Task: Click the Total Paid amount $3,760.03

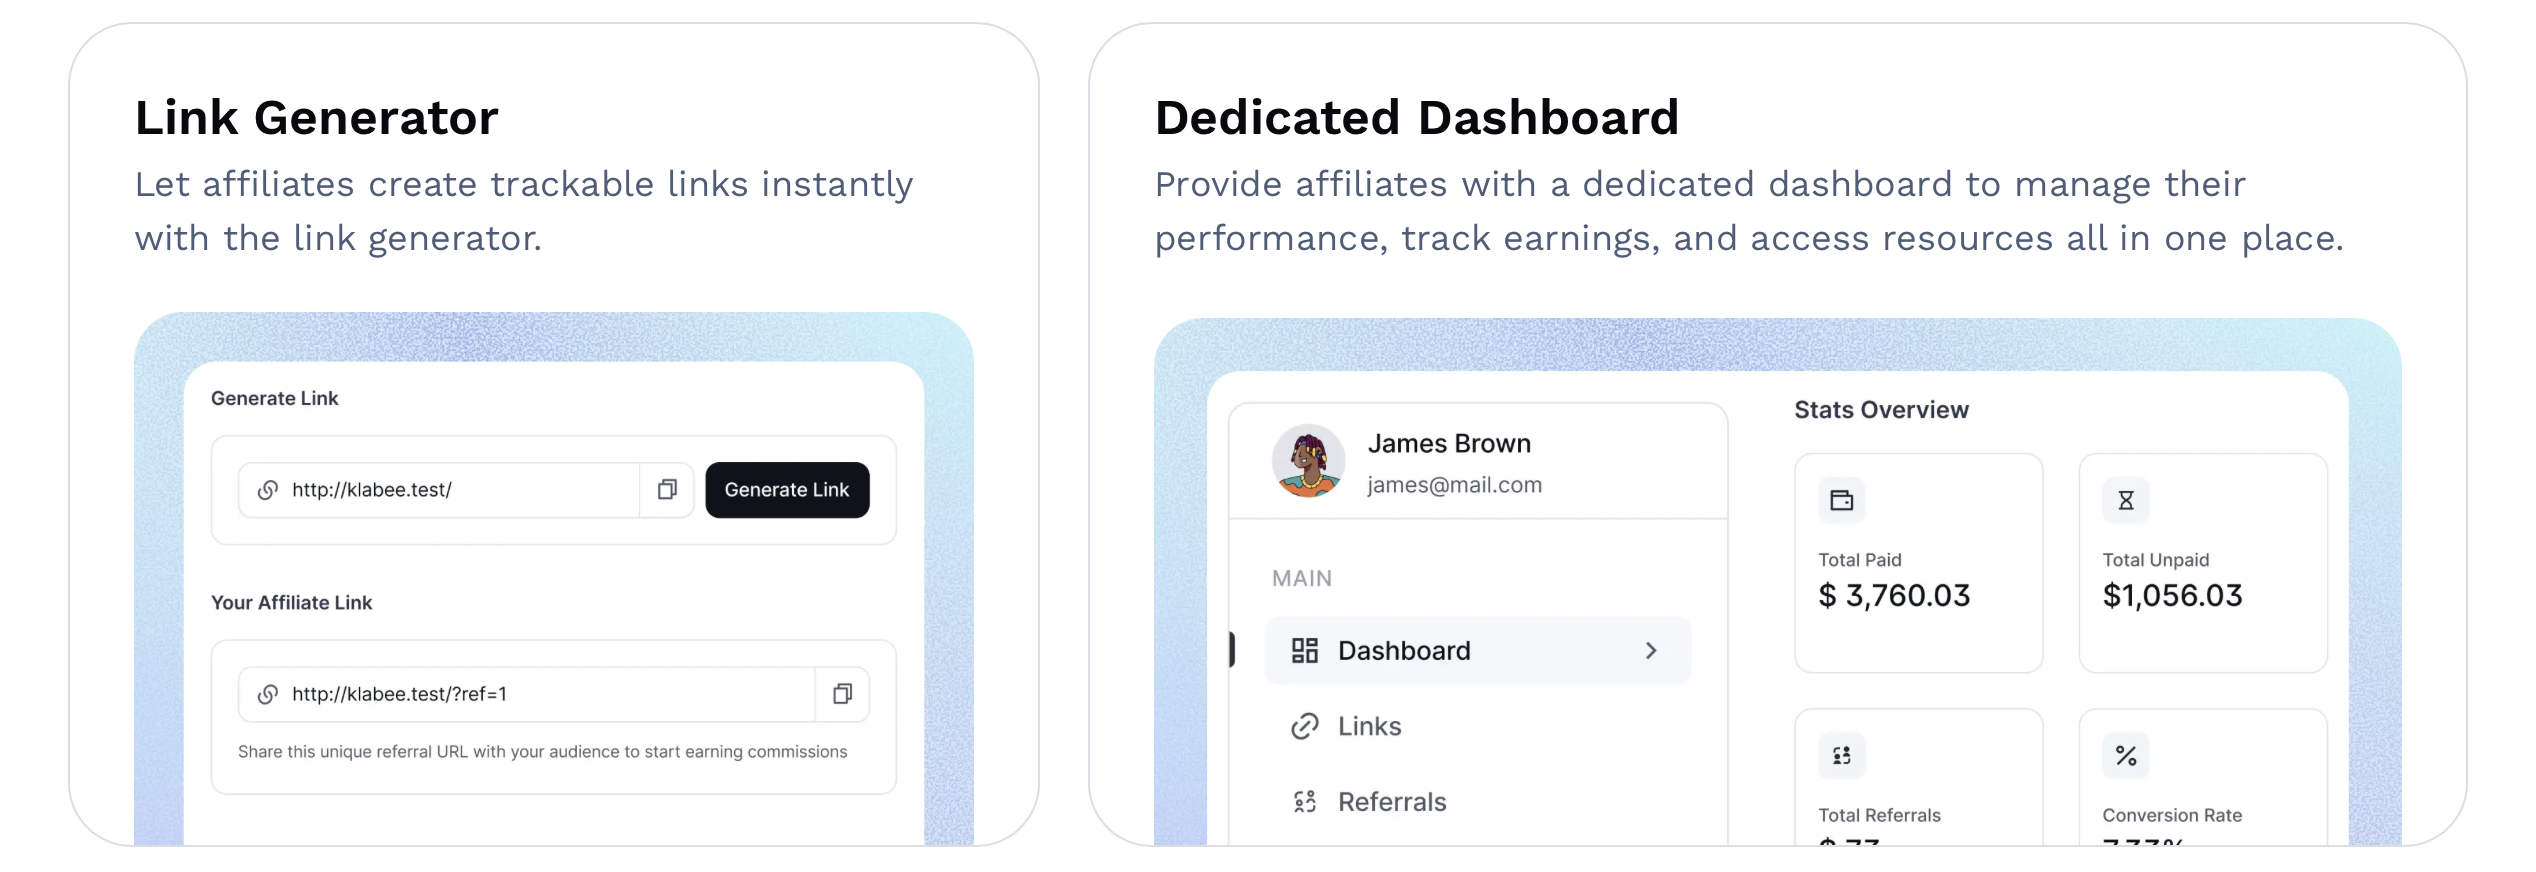Action: [x=1893, y=595]
